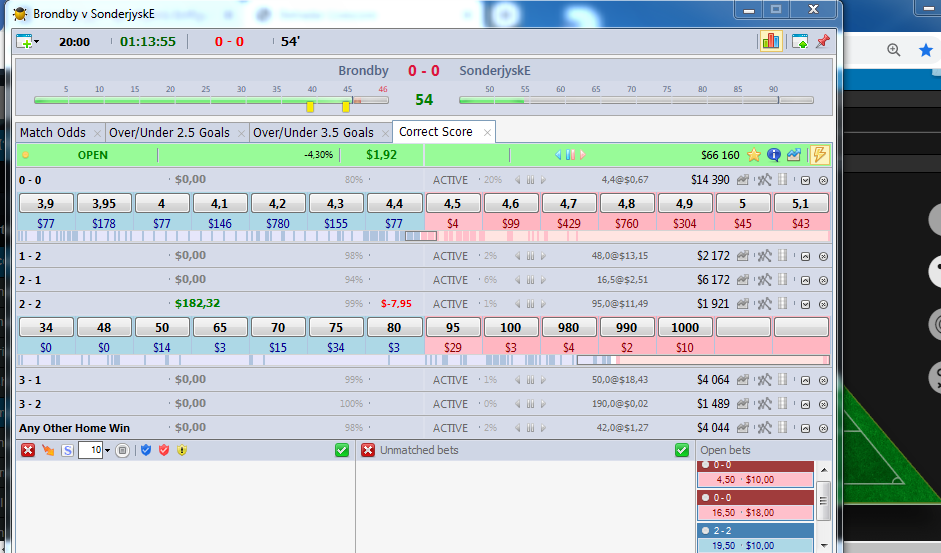Step back with the market header left arrow
This screenshot has height=553, width=941.
click(558, 155)
